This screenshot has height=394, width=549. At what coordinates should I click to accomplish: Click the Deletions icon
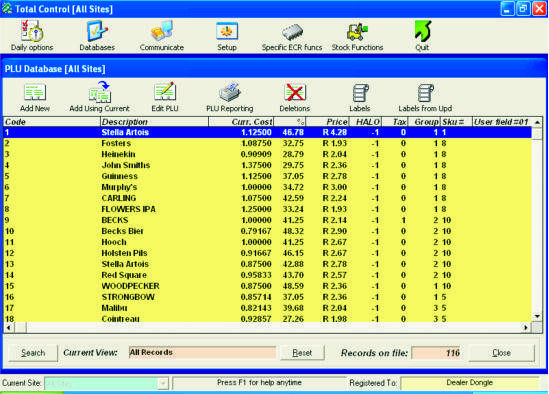coord(295,97)
